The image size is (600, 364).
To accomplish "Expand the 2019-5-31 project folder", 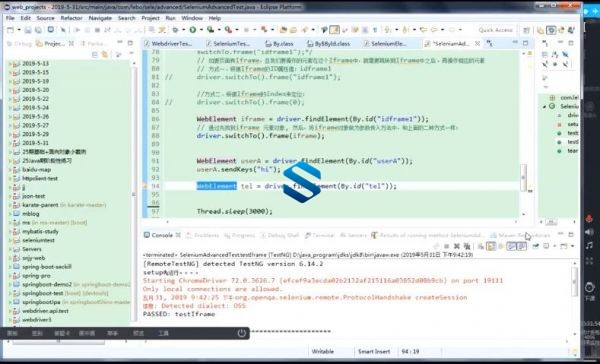I will [x=10, y=143].
